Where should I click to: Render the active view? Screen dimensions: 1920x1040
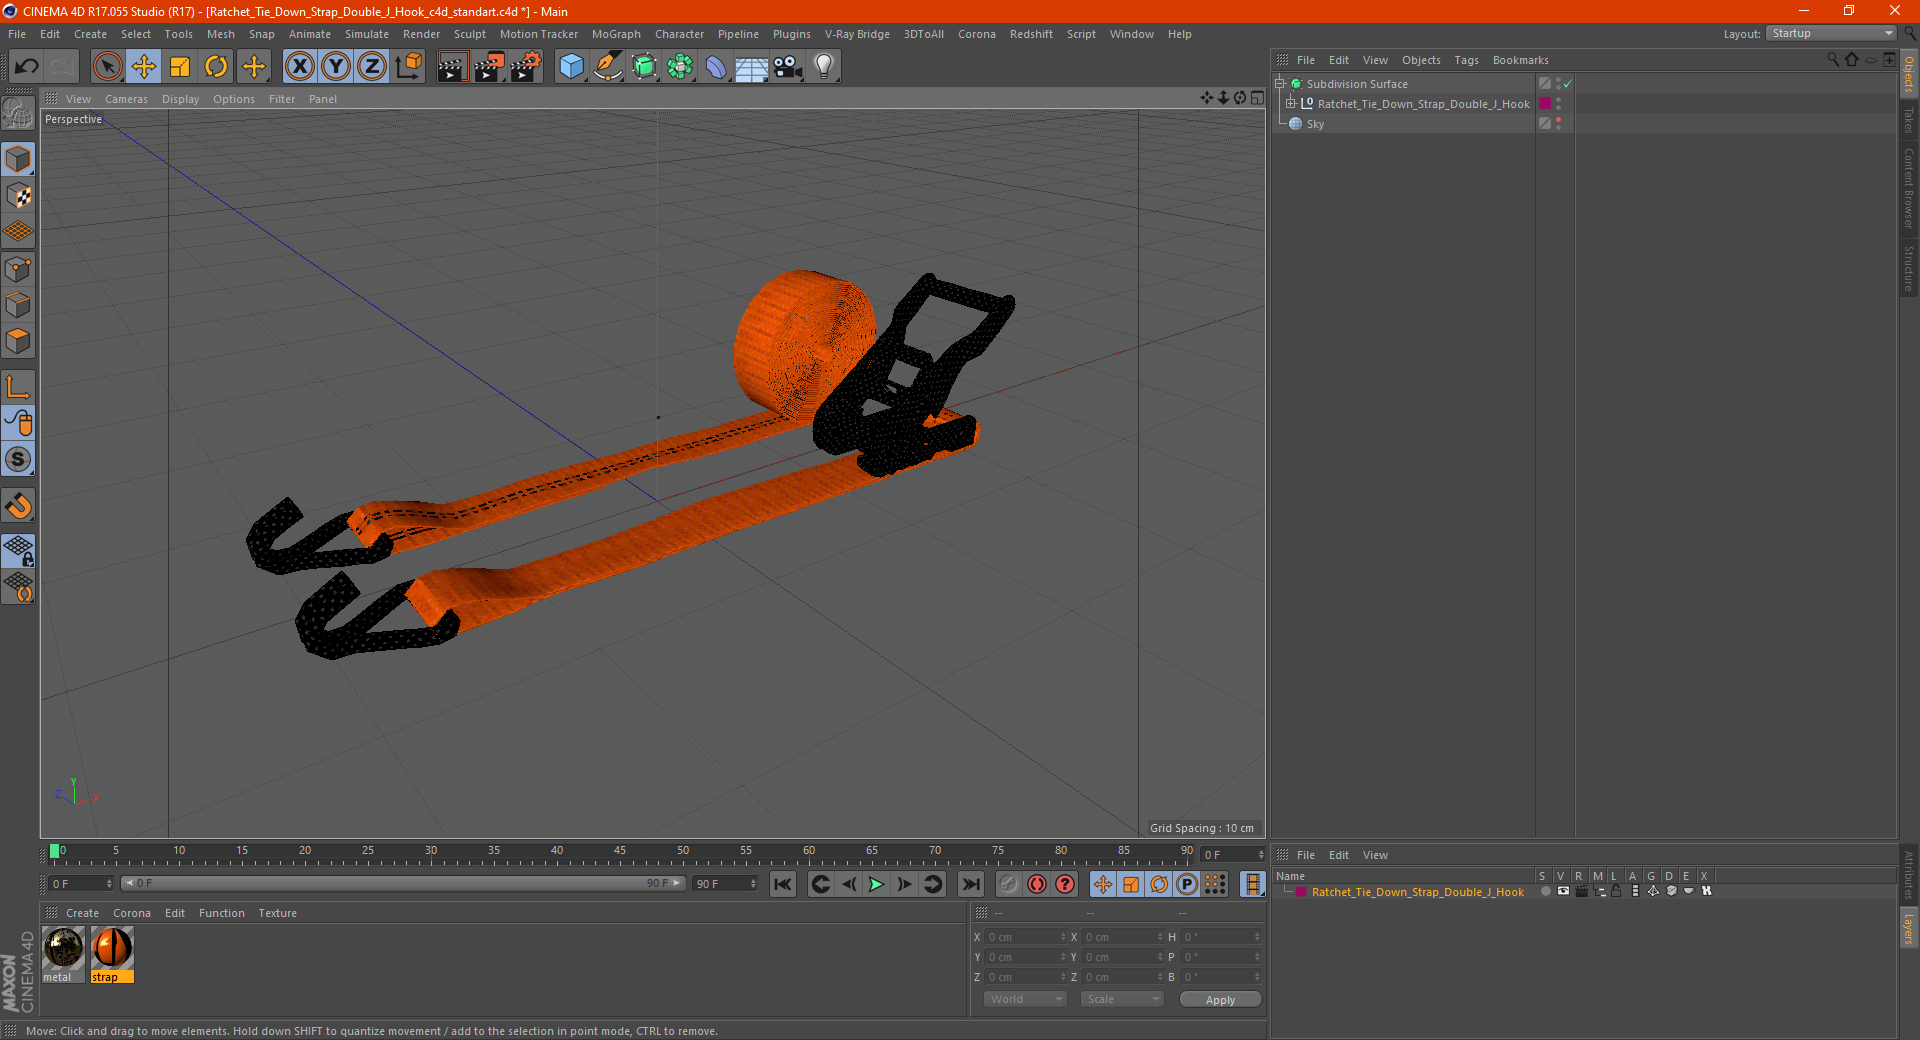coord(452,67)
